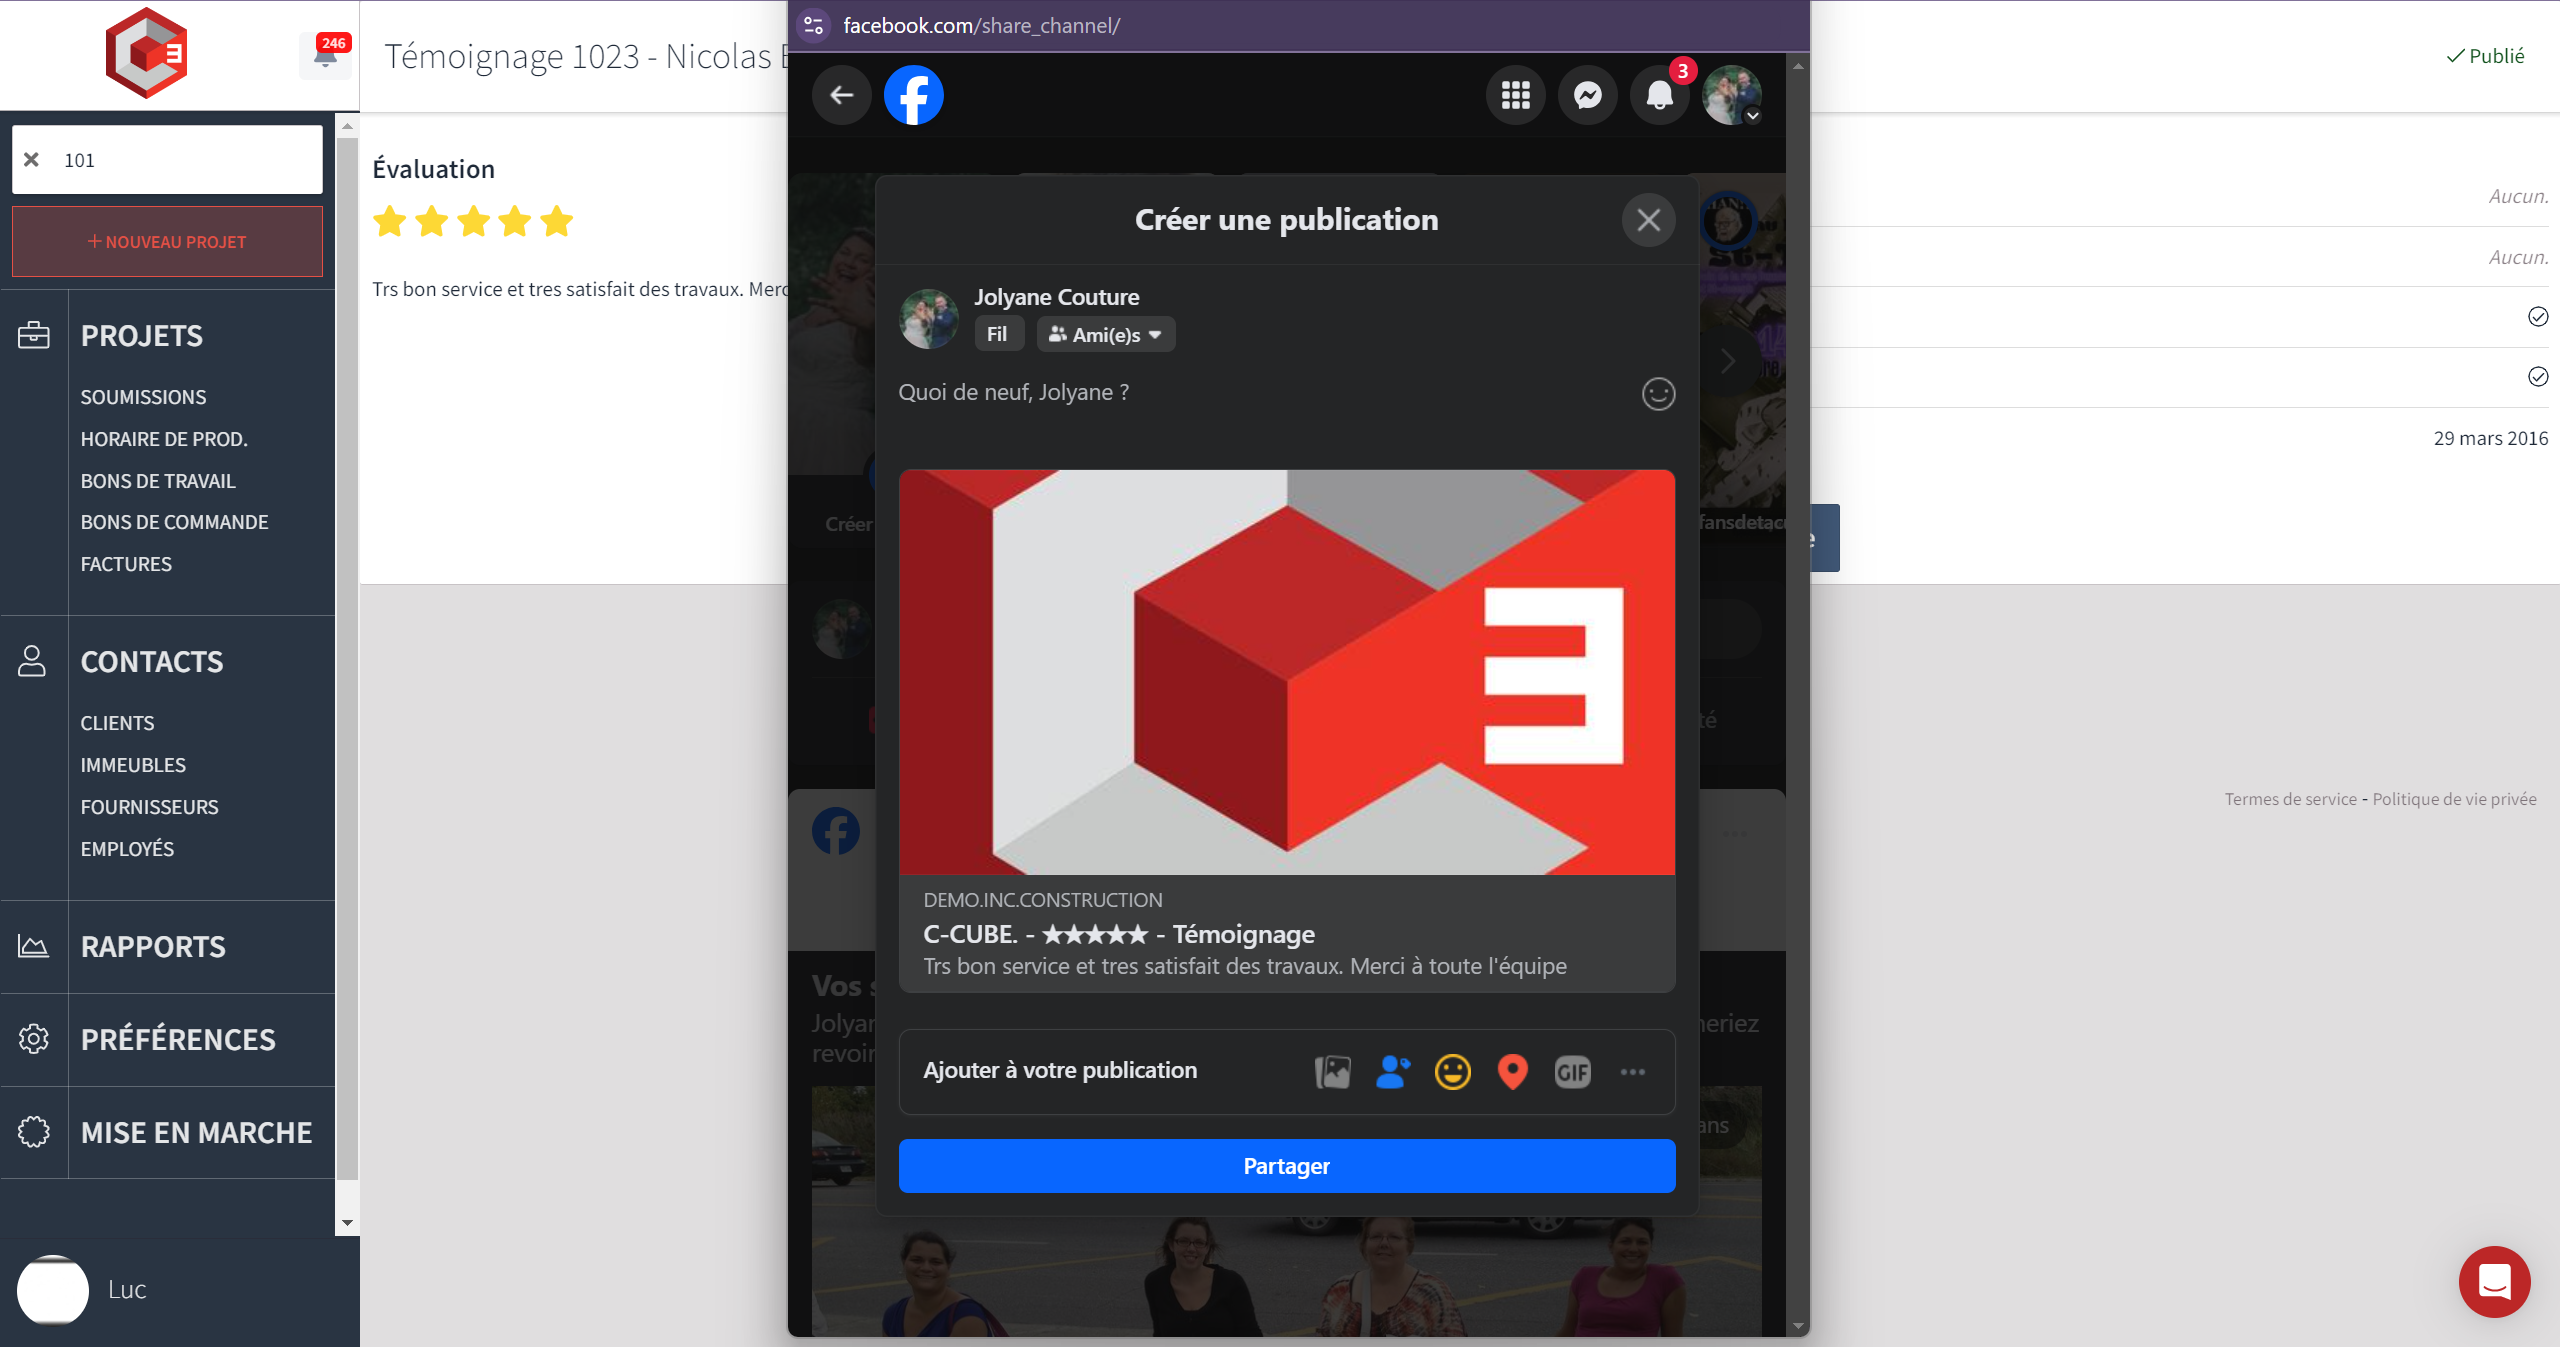Open the Employés menu item

[127, 849]
